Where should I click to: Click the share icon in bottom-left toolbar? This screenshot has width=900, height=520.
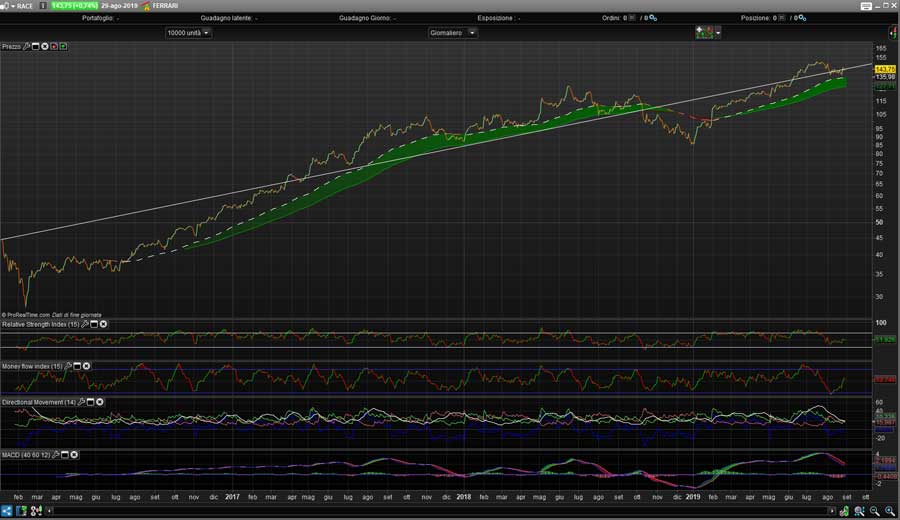pyautogui.click(x=7, y=511)
